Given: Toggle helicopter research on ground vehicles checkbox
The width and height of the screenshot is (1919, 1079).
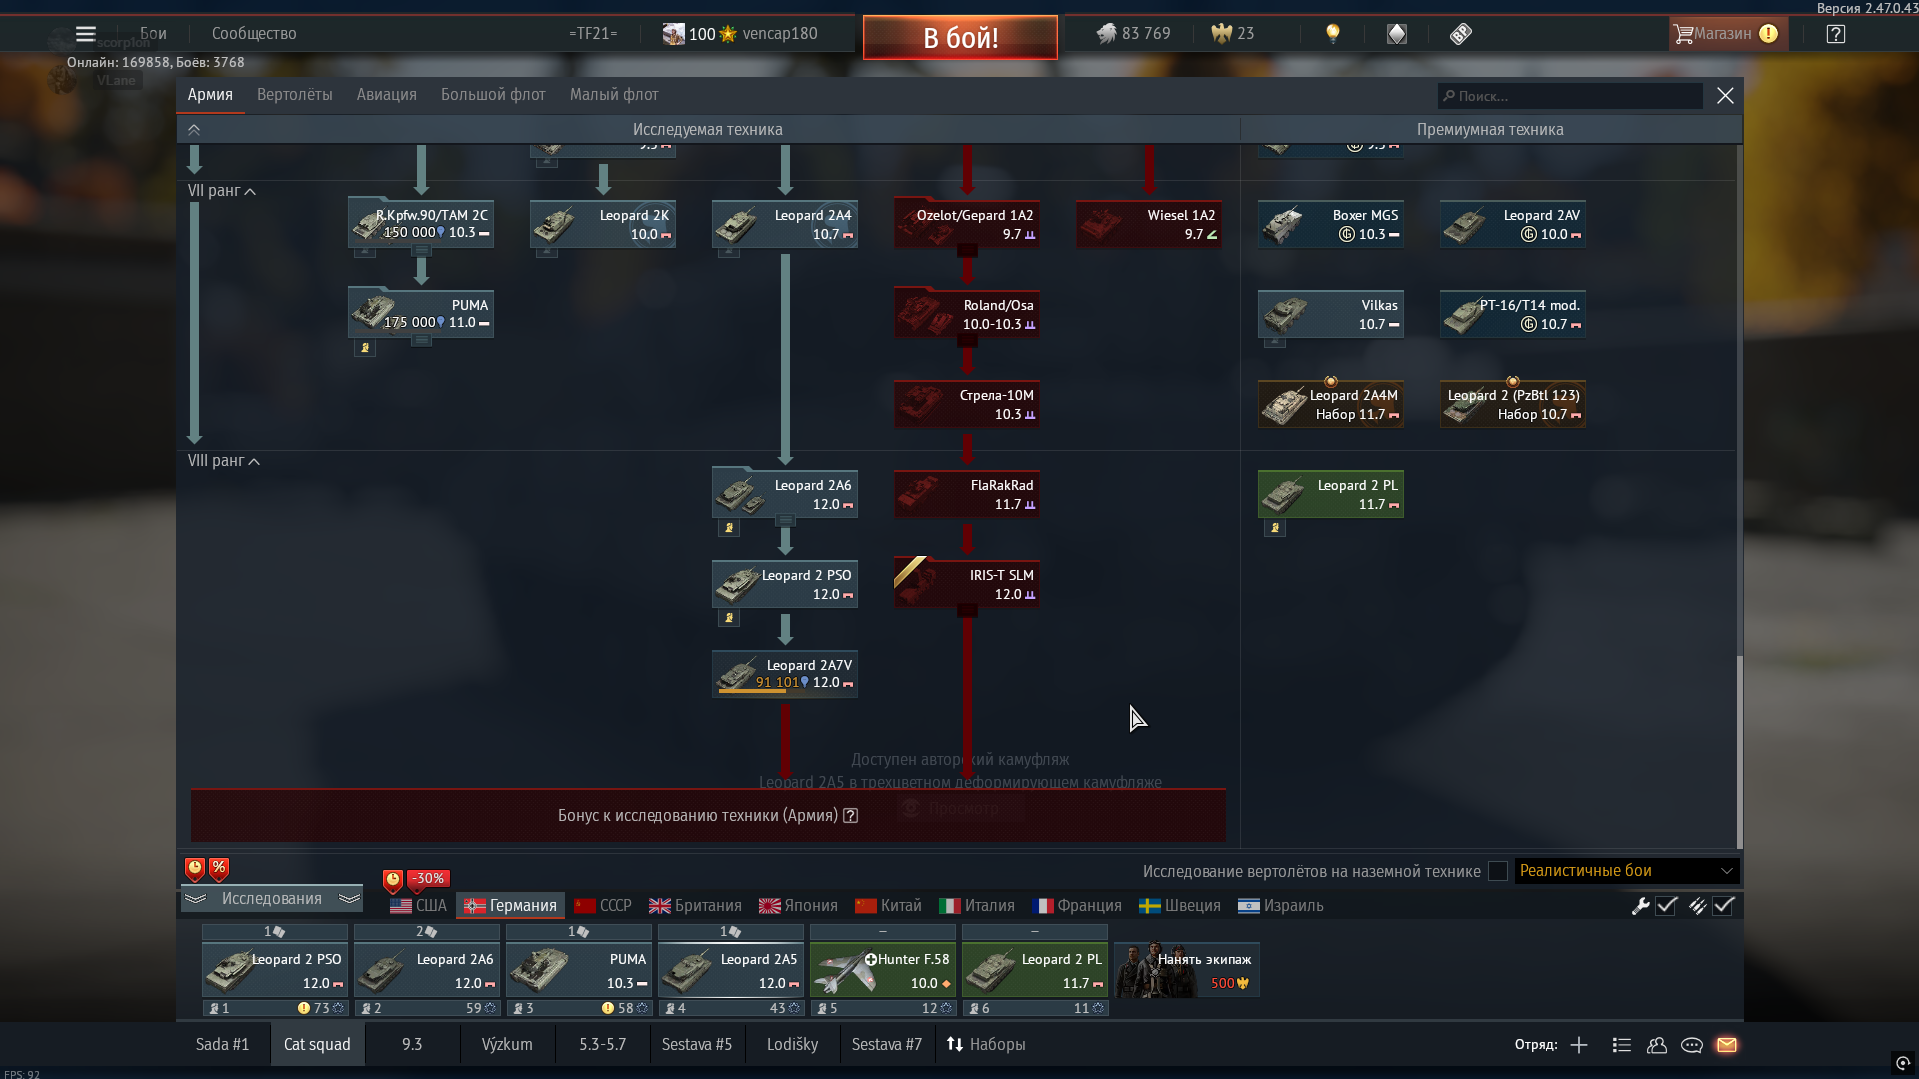Looking at the screenshot, I should click(1497, 871).
